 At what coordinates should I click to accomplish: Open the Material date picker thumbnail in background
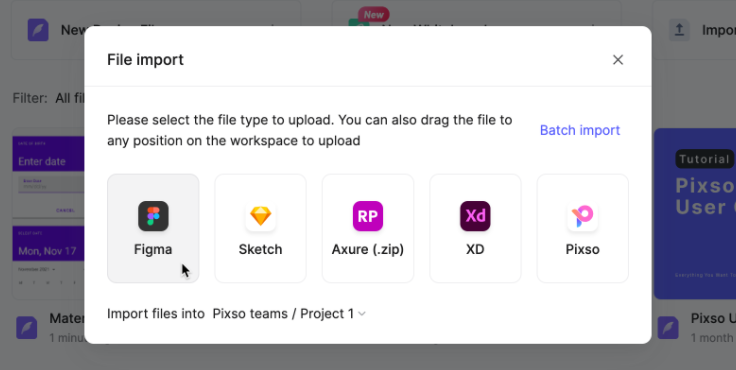(48, 214)
